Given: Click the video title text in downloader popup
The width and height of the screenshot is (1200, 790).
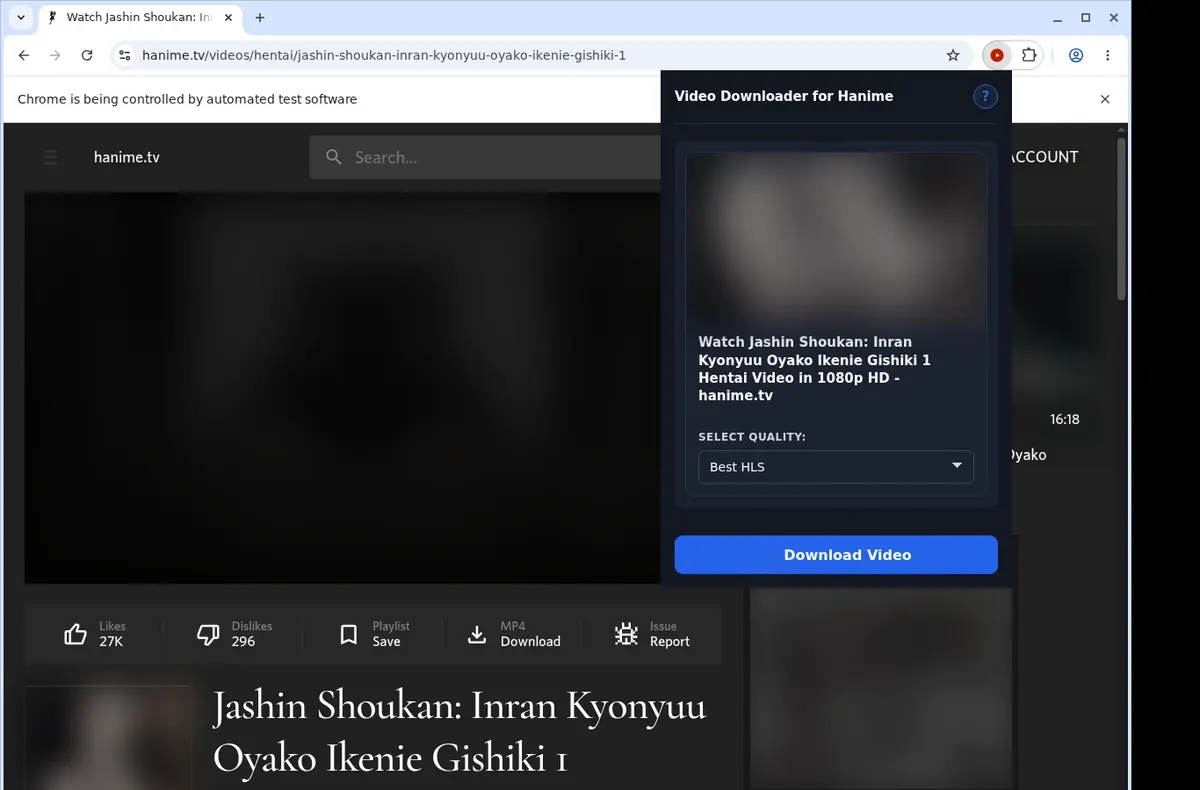Looking at the screenshot, I should pos(815,369).
